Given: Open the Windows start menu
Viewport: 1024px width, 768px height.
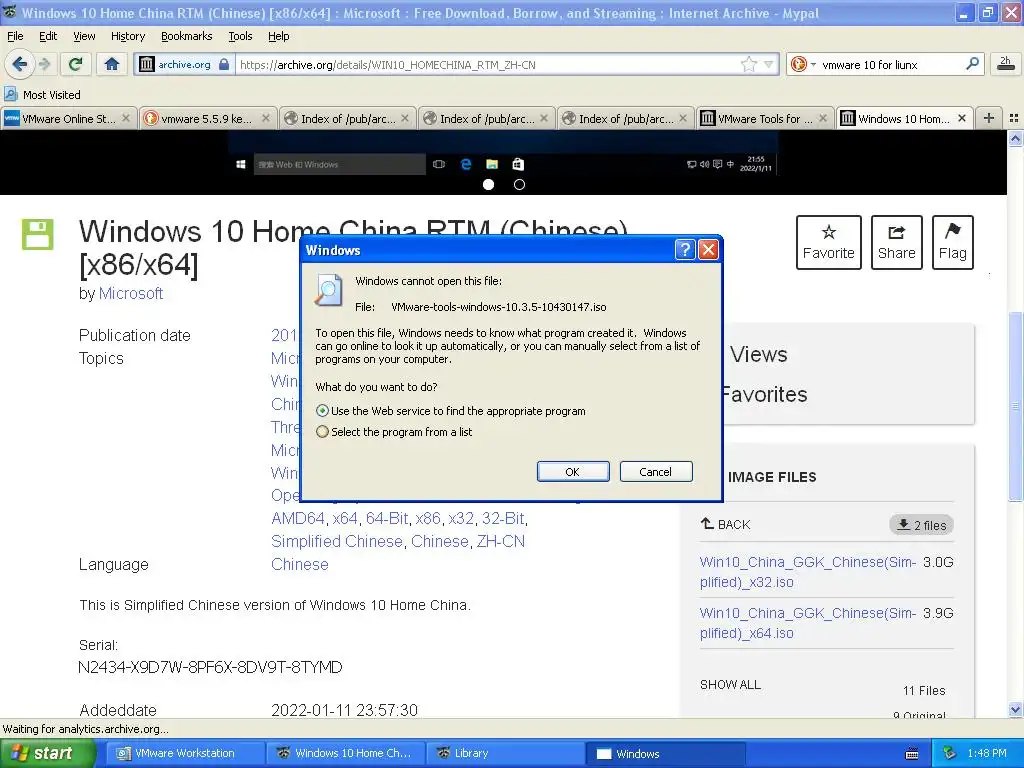Looking at the screenshot, I should pyautogui.click(x=48, y=753).
